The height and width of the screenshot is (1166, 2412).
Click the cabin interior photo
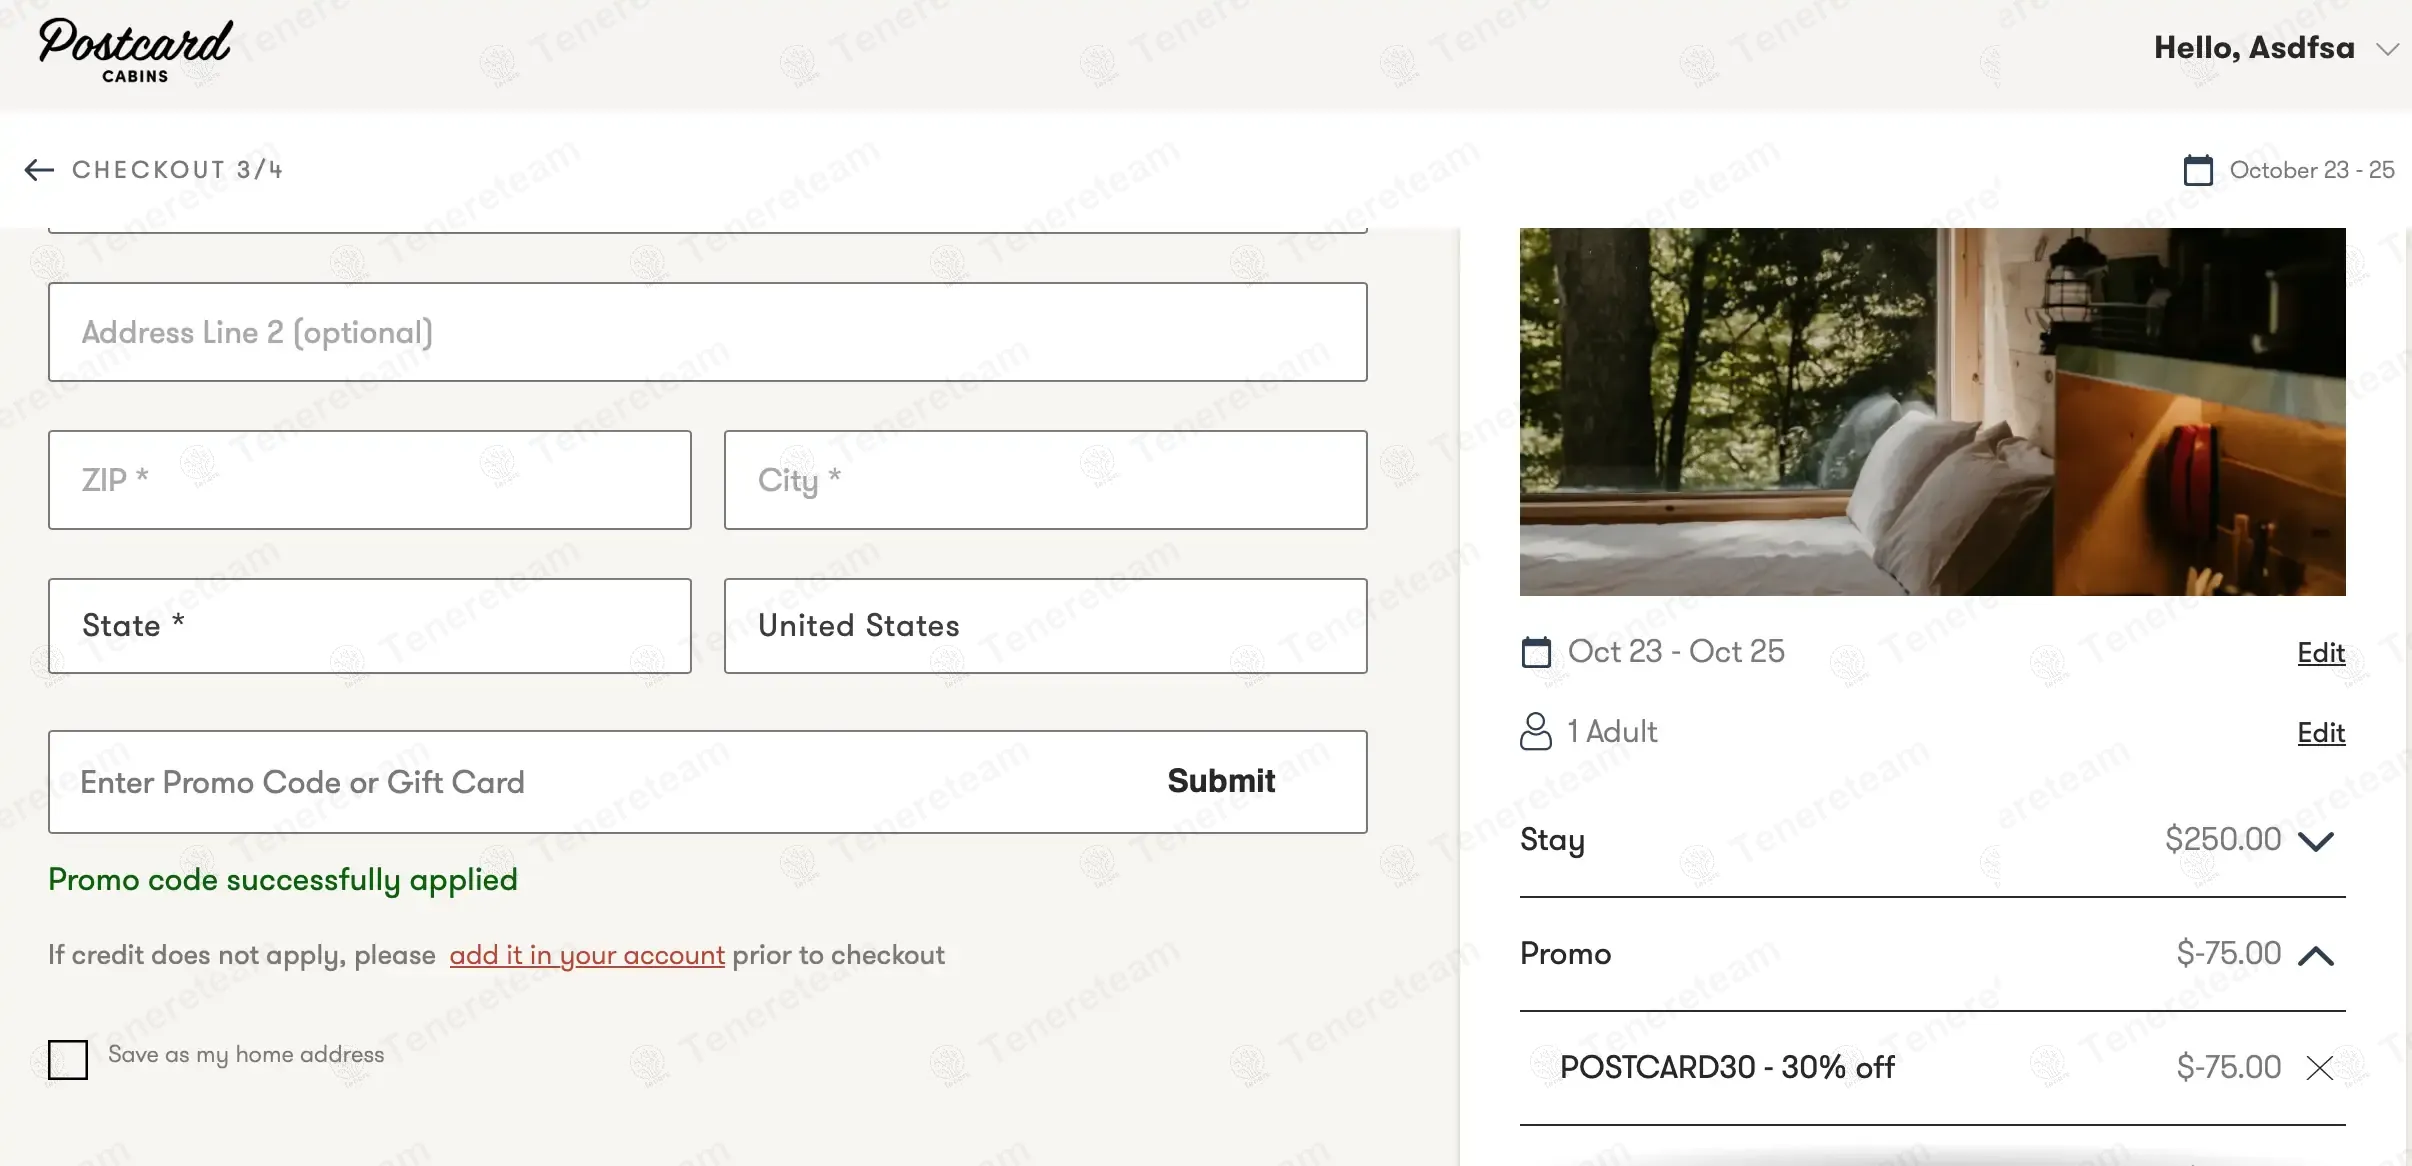coord(1932,412)
